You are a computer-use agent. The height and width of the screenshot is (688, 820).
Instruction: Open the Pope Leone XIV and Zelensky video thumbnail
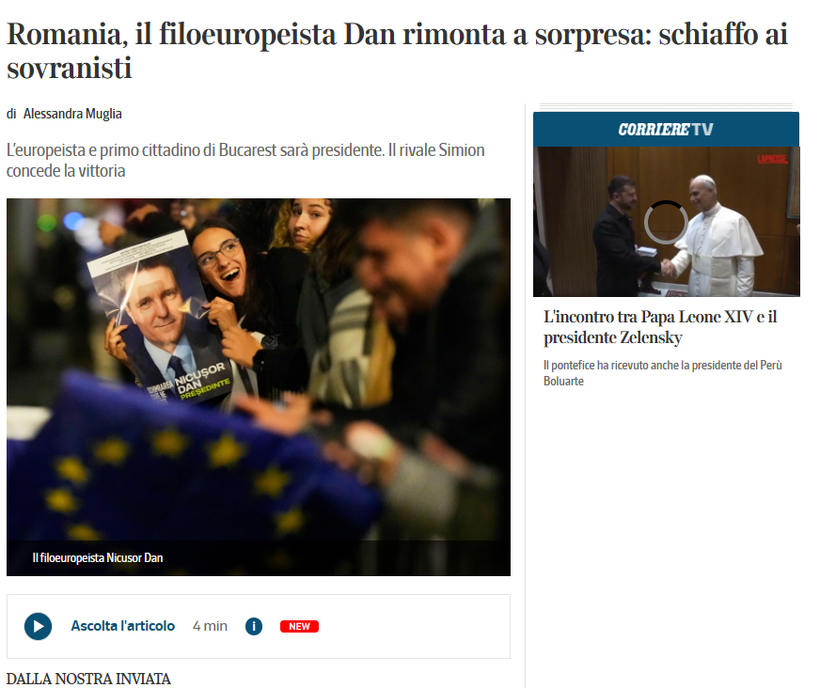[666, 222]
